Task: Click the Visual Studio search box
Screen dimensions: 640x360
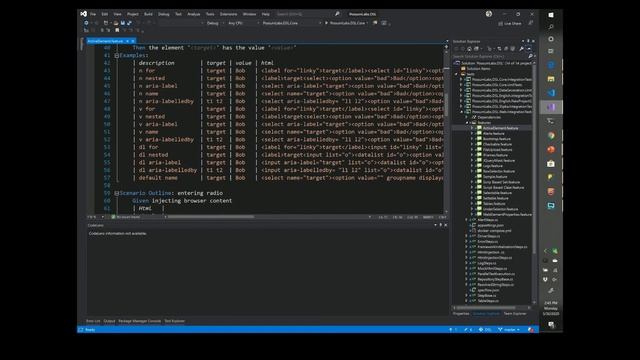Action: [x=308, y=14]
